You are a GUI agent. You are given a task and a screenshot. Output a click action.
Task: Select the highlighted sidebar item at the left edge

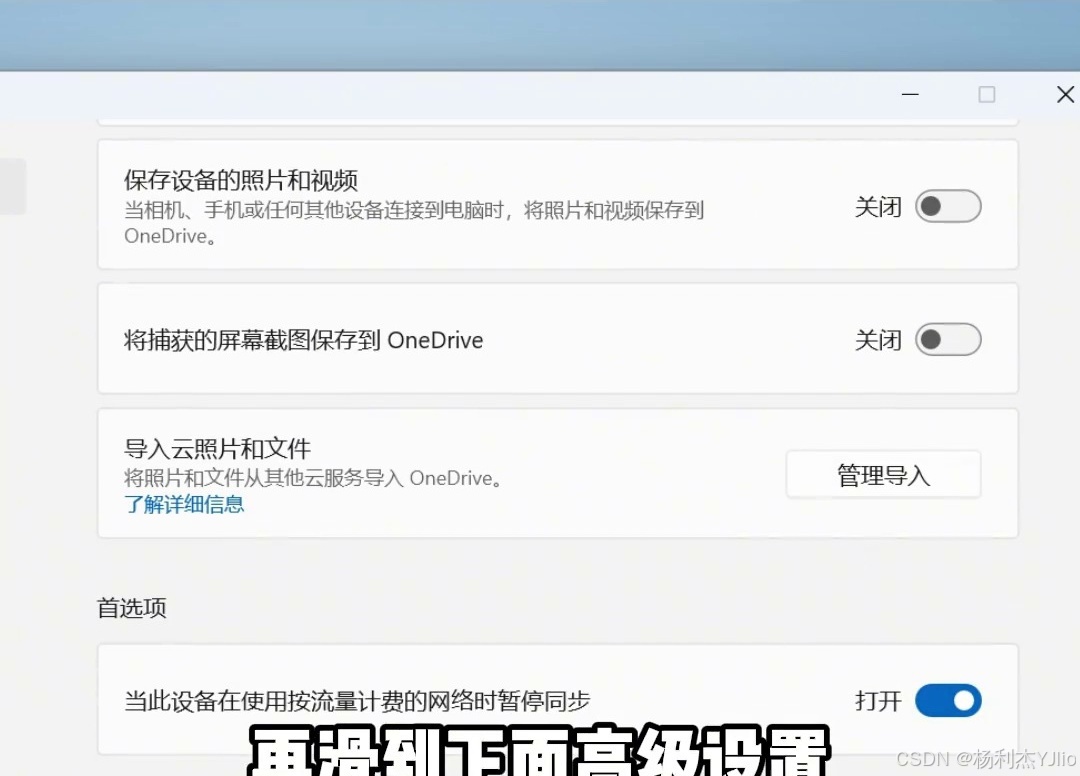pos(12,187)
